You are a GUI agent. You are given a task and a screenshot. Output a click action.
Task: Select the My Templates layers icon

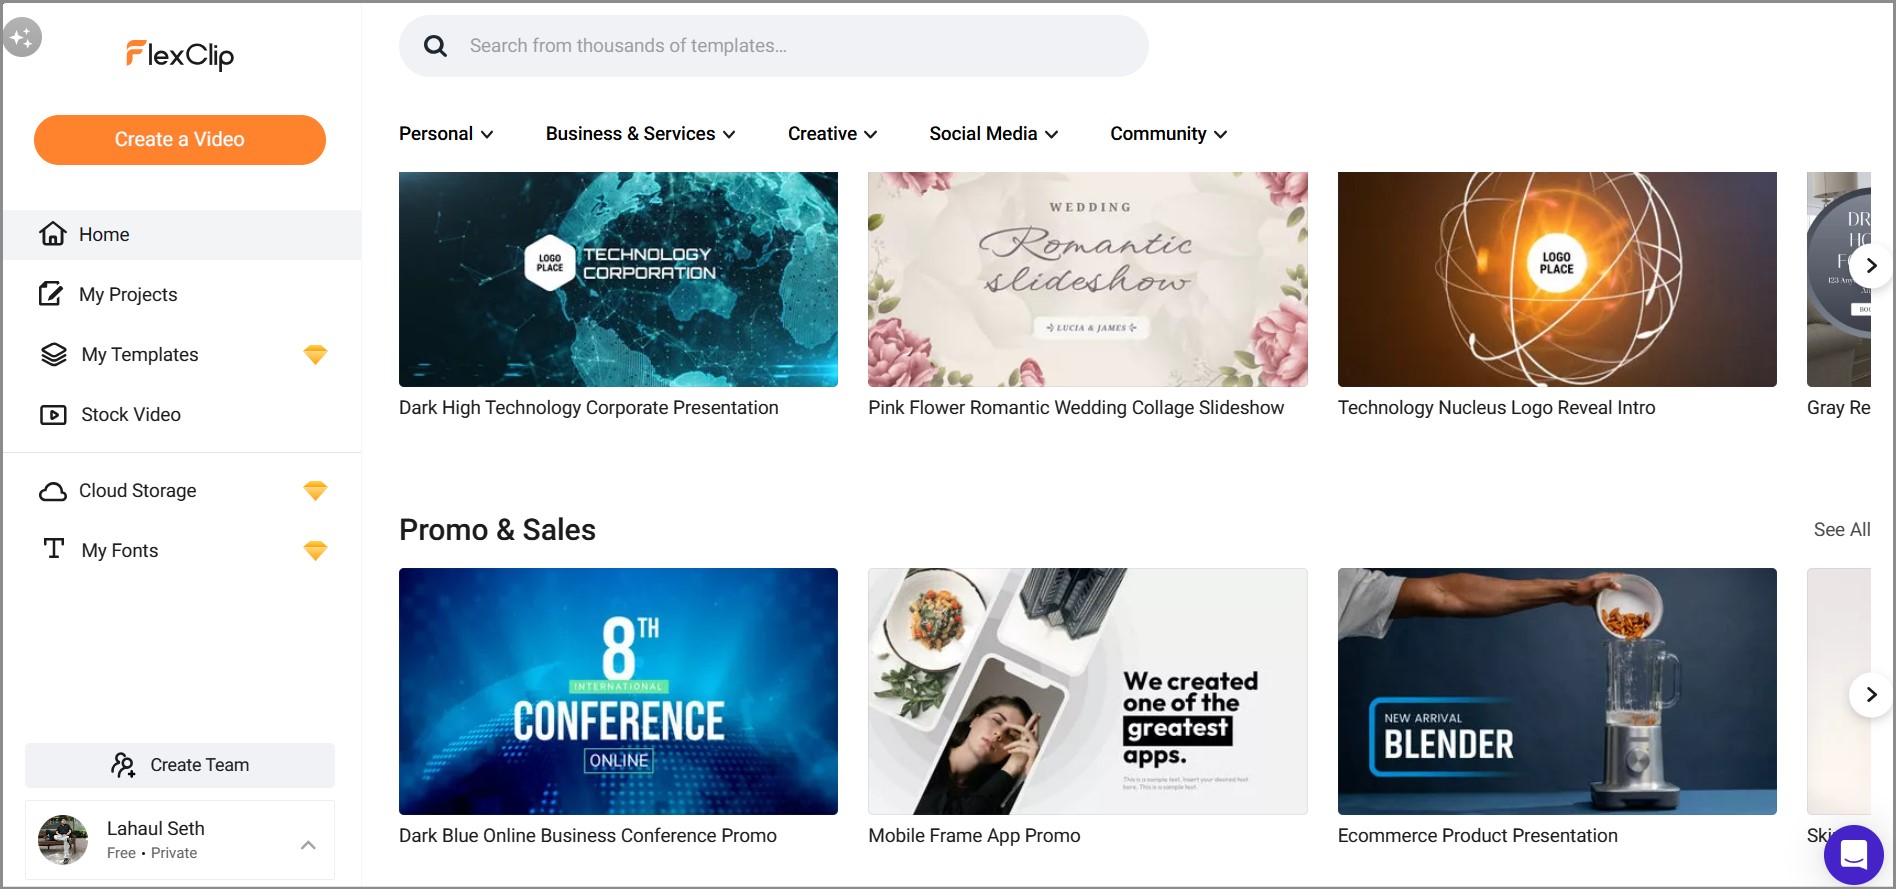pos(53,354)
